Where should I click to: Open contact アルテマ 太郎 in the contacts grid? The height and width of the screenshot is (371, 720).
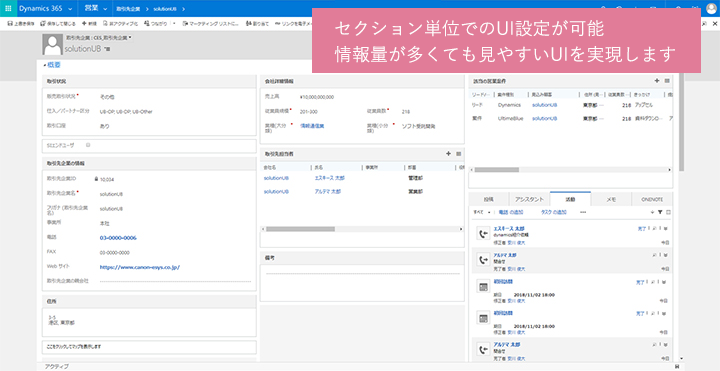[327, 191]
